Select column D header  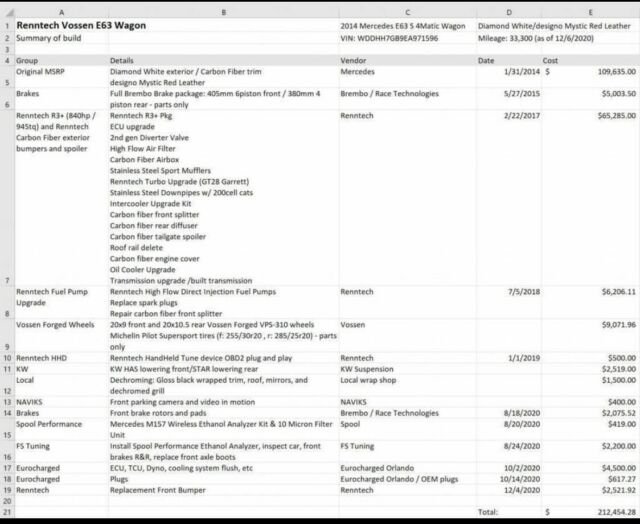509,13
